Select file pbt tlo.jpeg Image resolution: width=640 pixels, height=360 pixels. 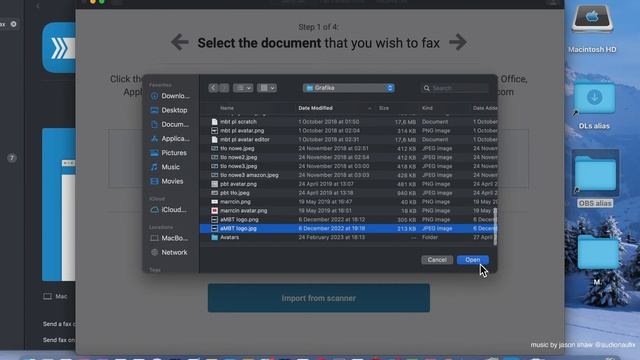point(348,193)
